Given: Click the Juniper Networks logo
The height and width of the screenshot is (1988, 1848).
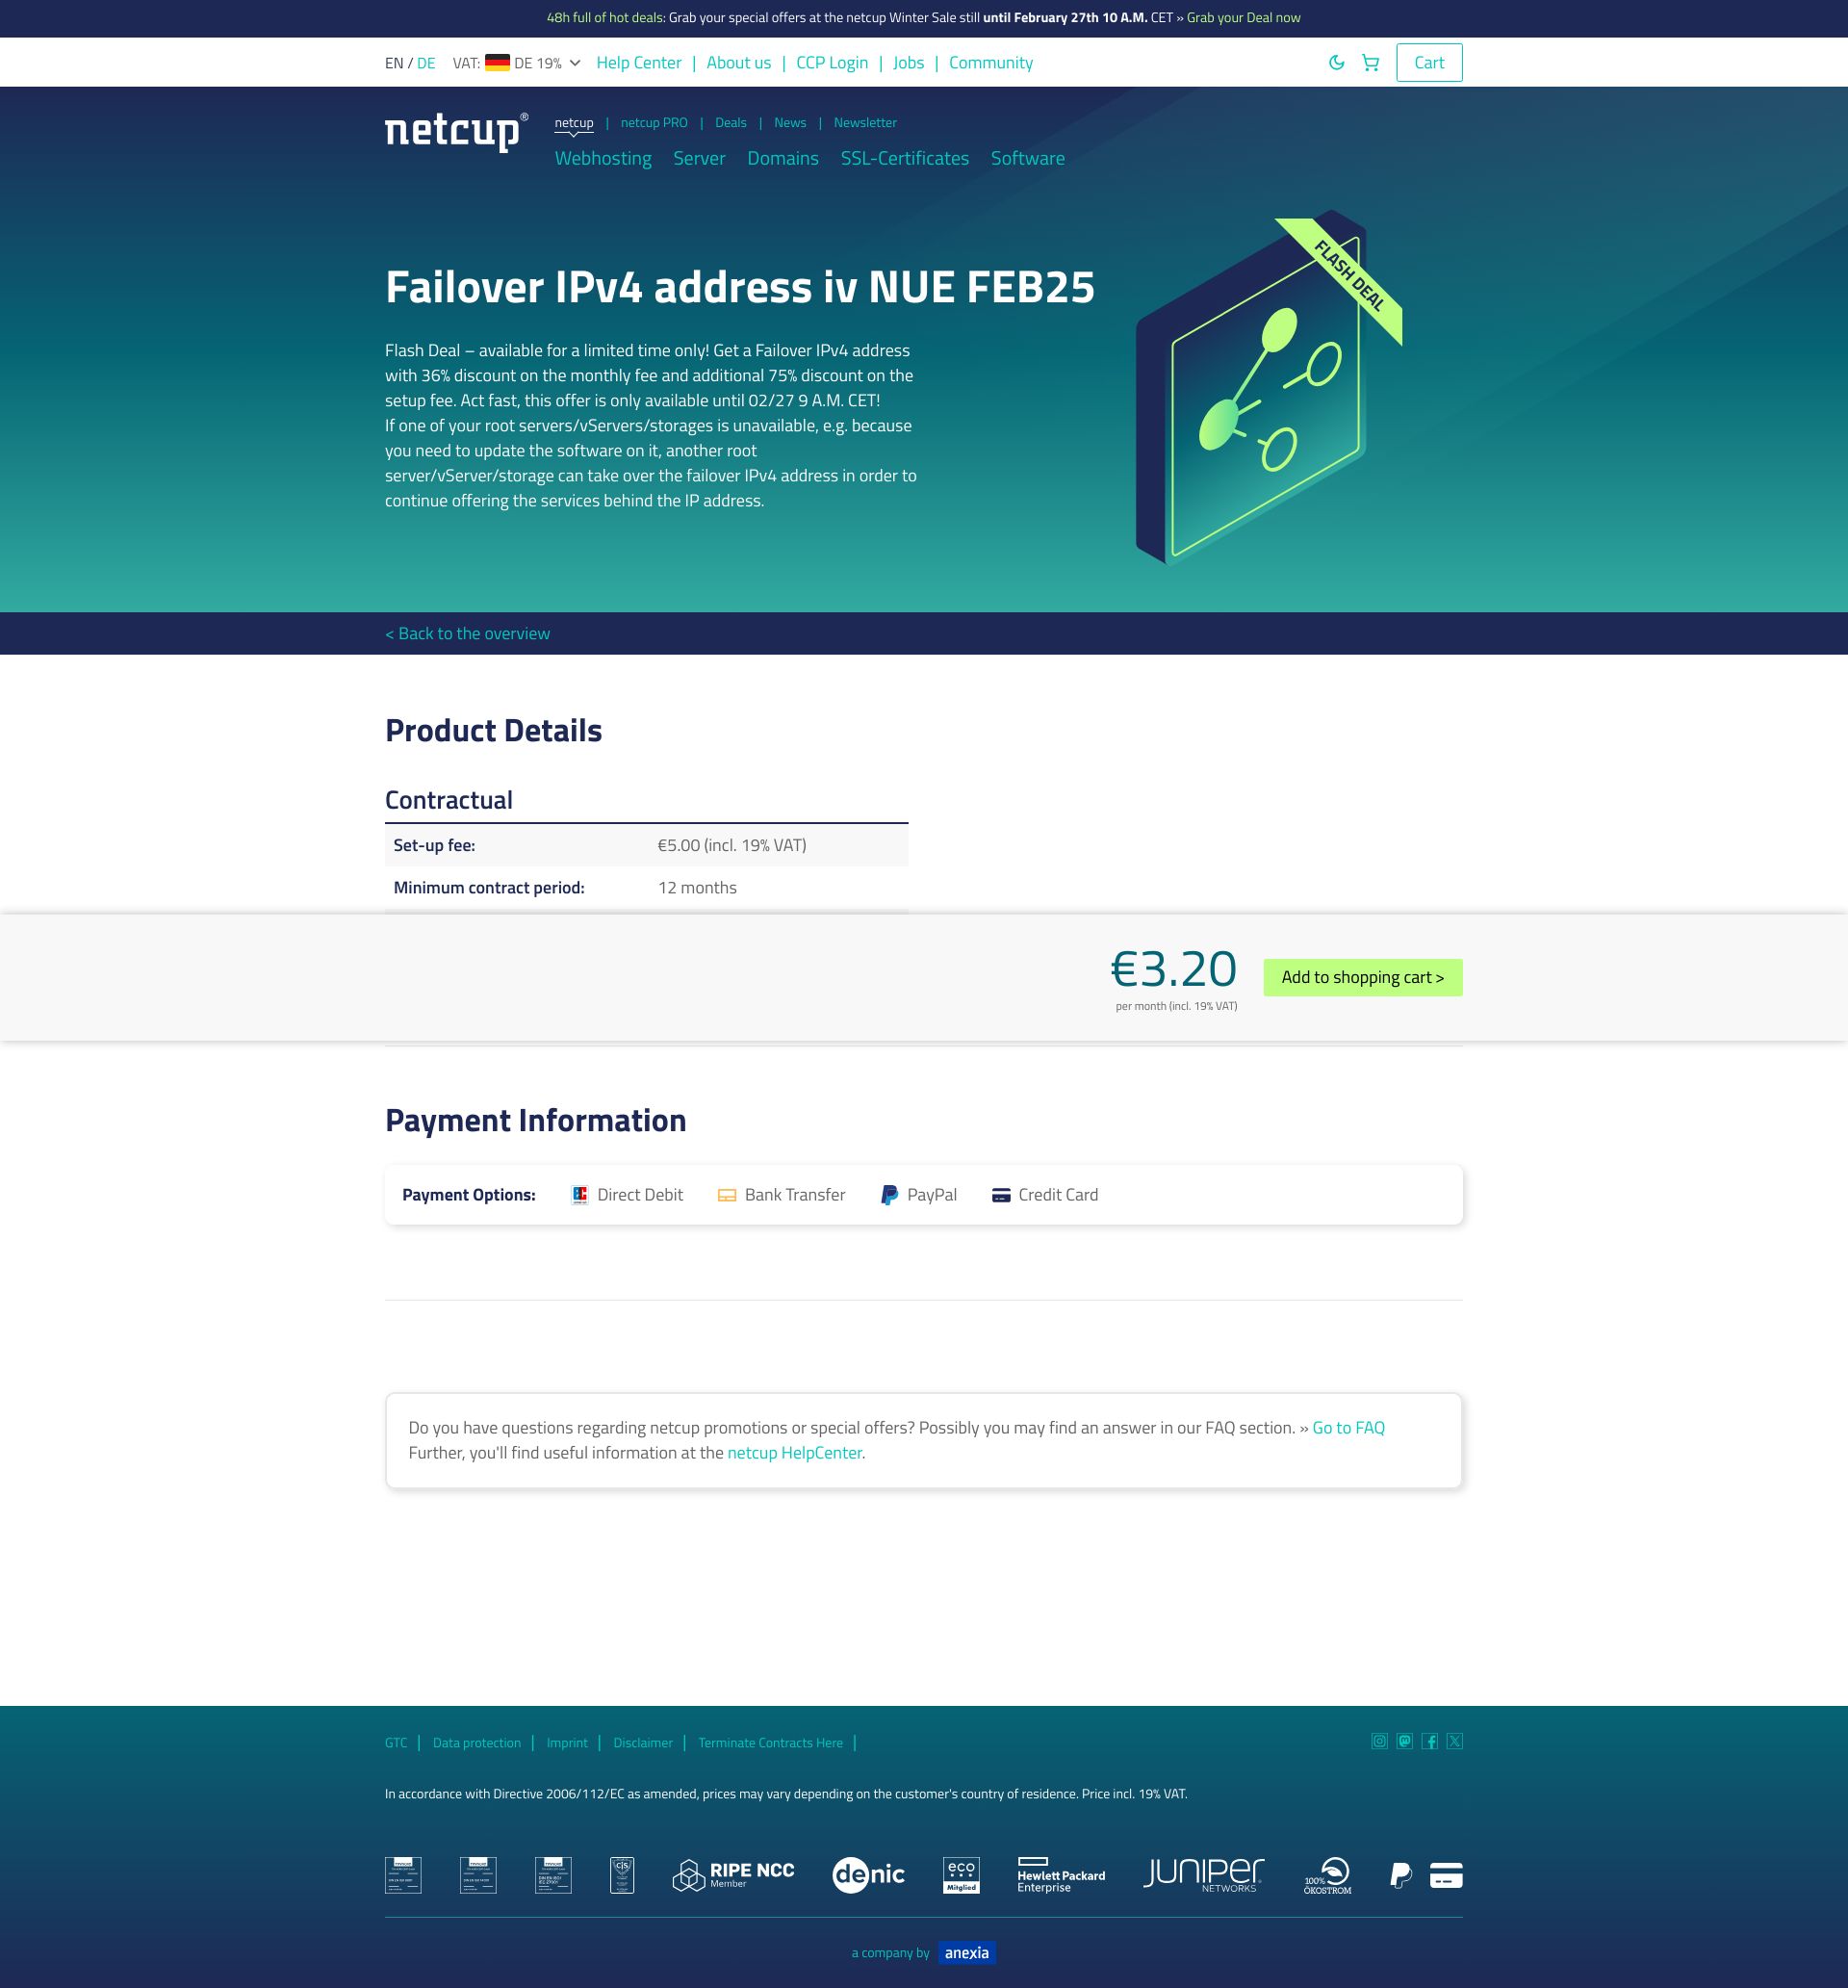Looking at the screenshot, I should [1203, 1875].
